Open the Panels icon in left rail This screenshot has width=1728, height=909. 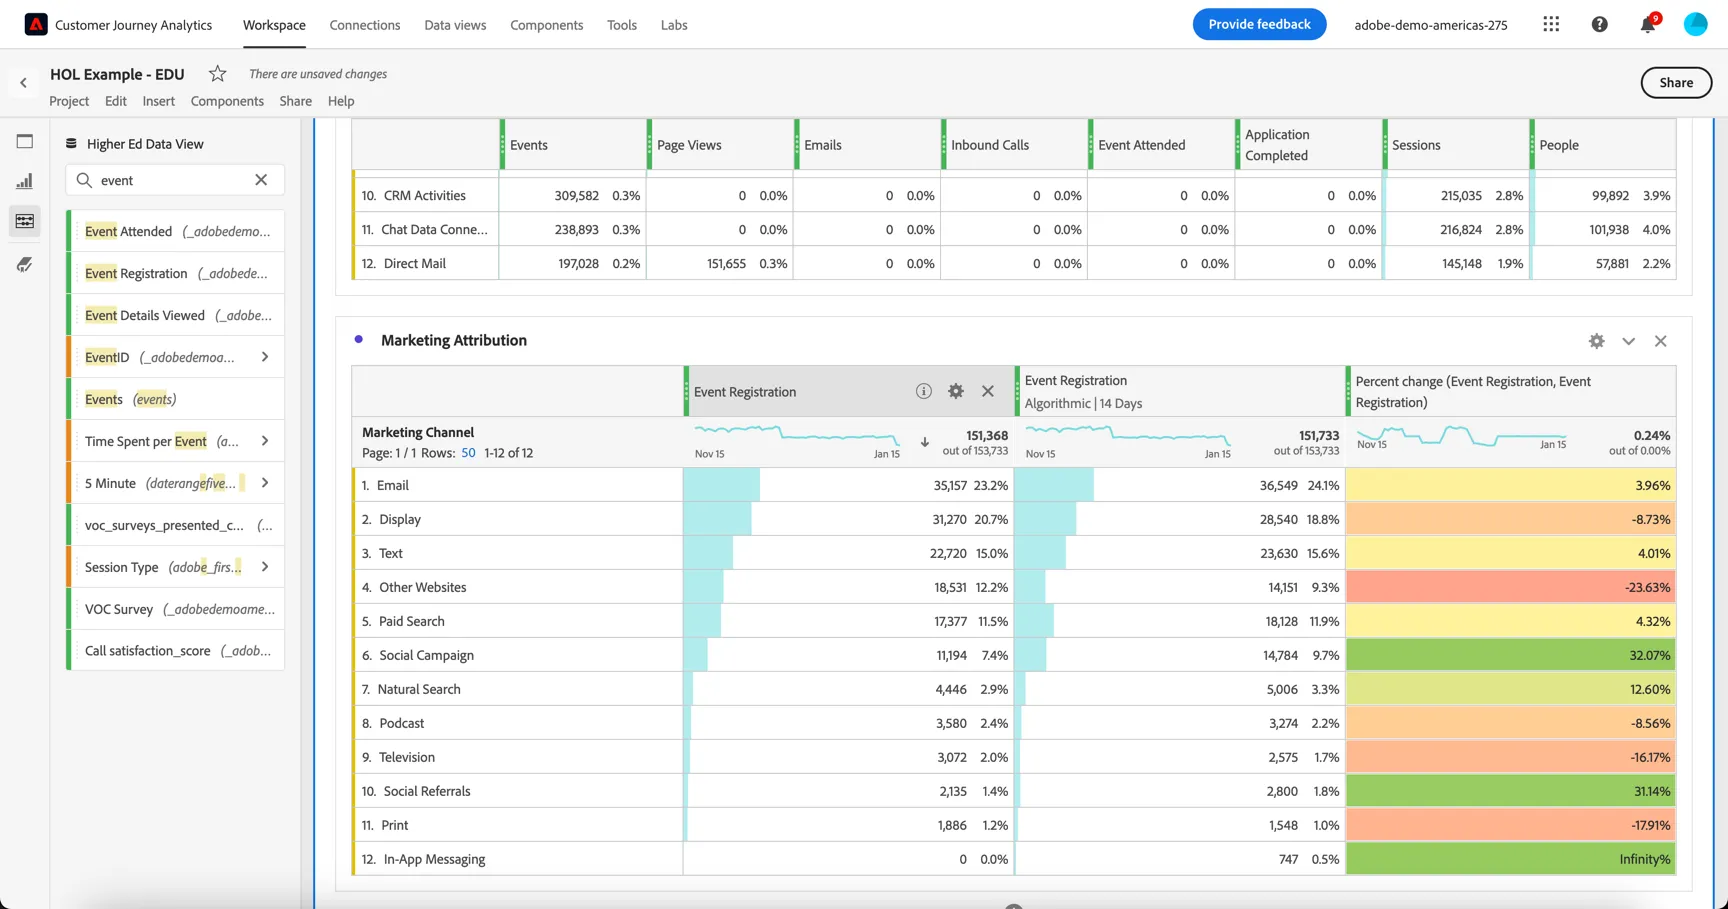coord(25,141)
